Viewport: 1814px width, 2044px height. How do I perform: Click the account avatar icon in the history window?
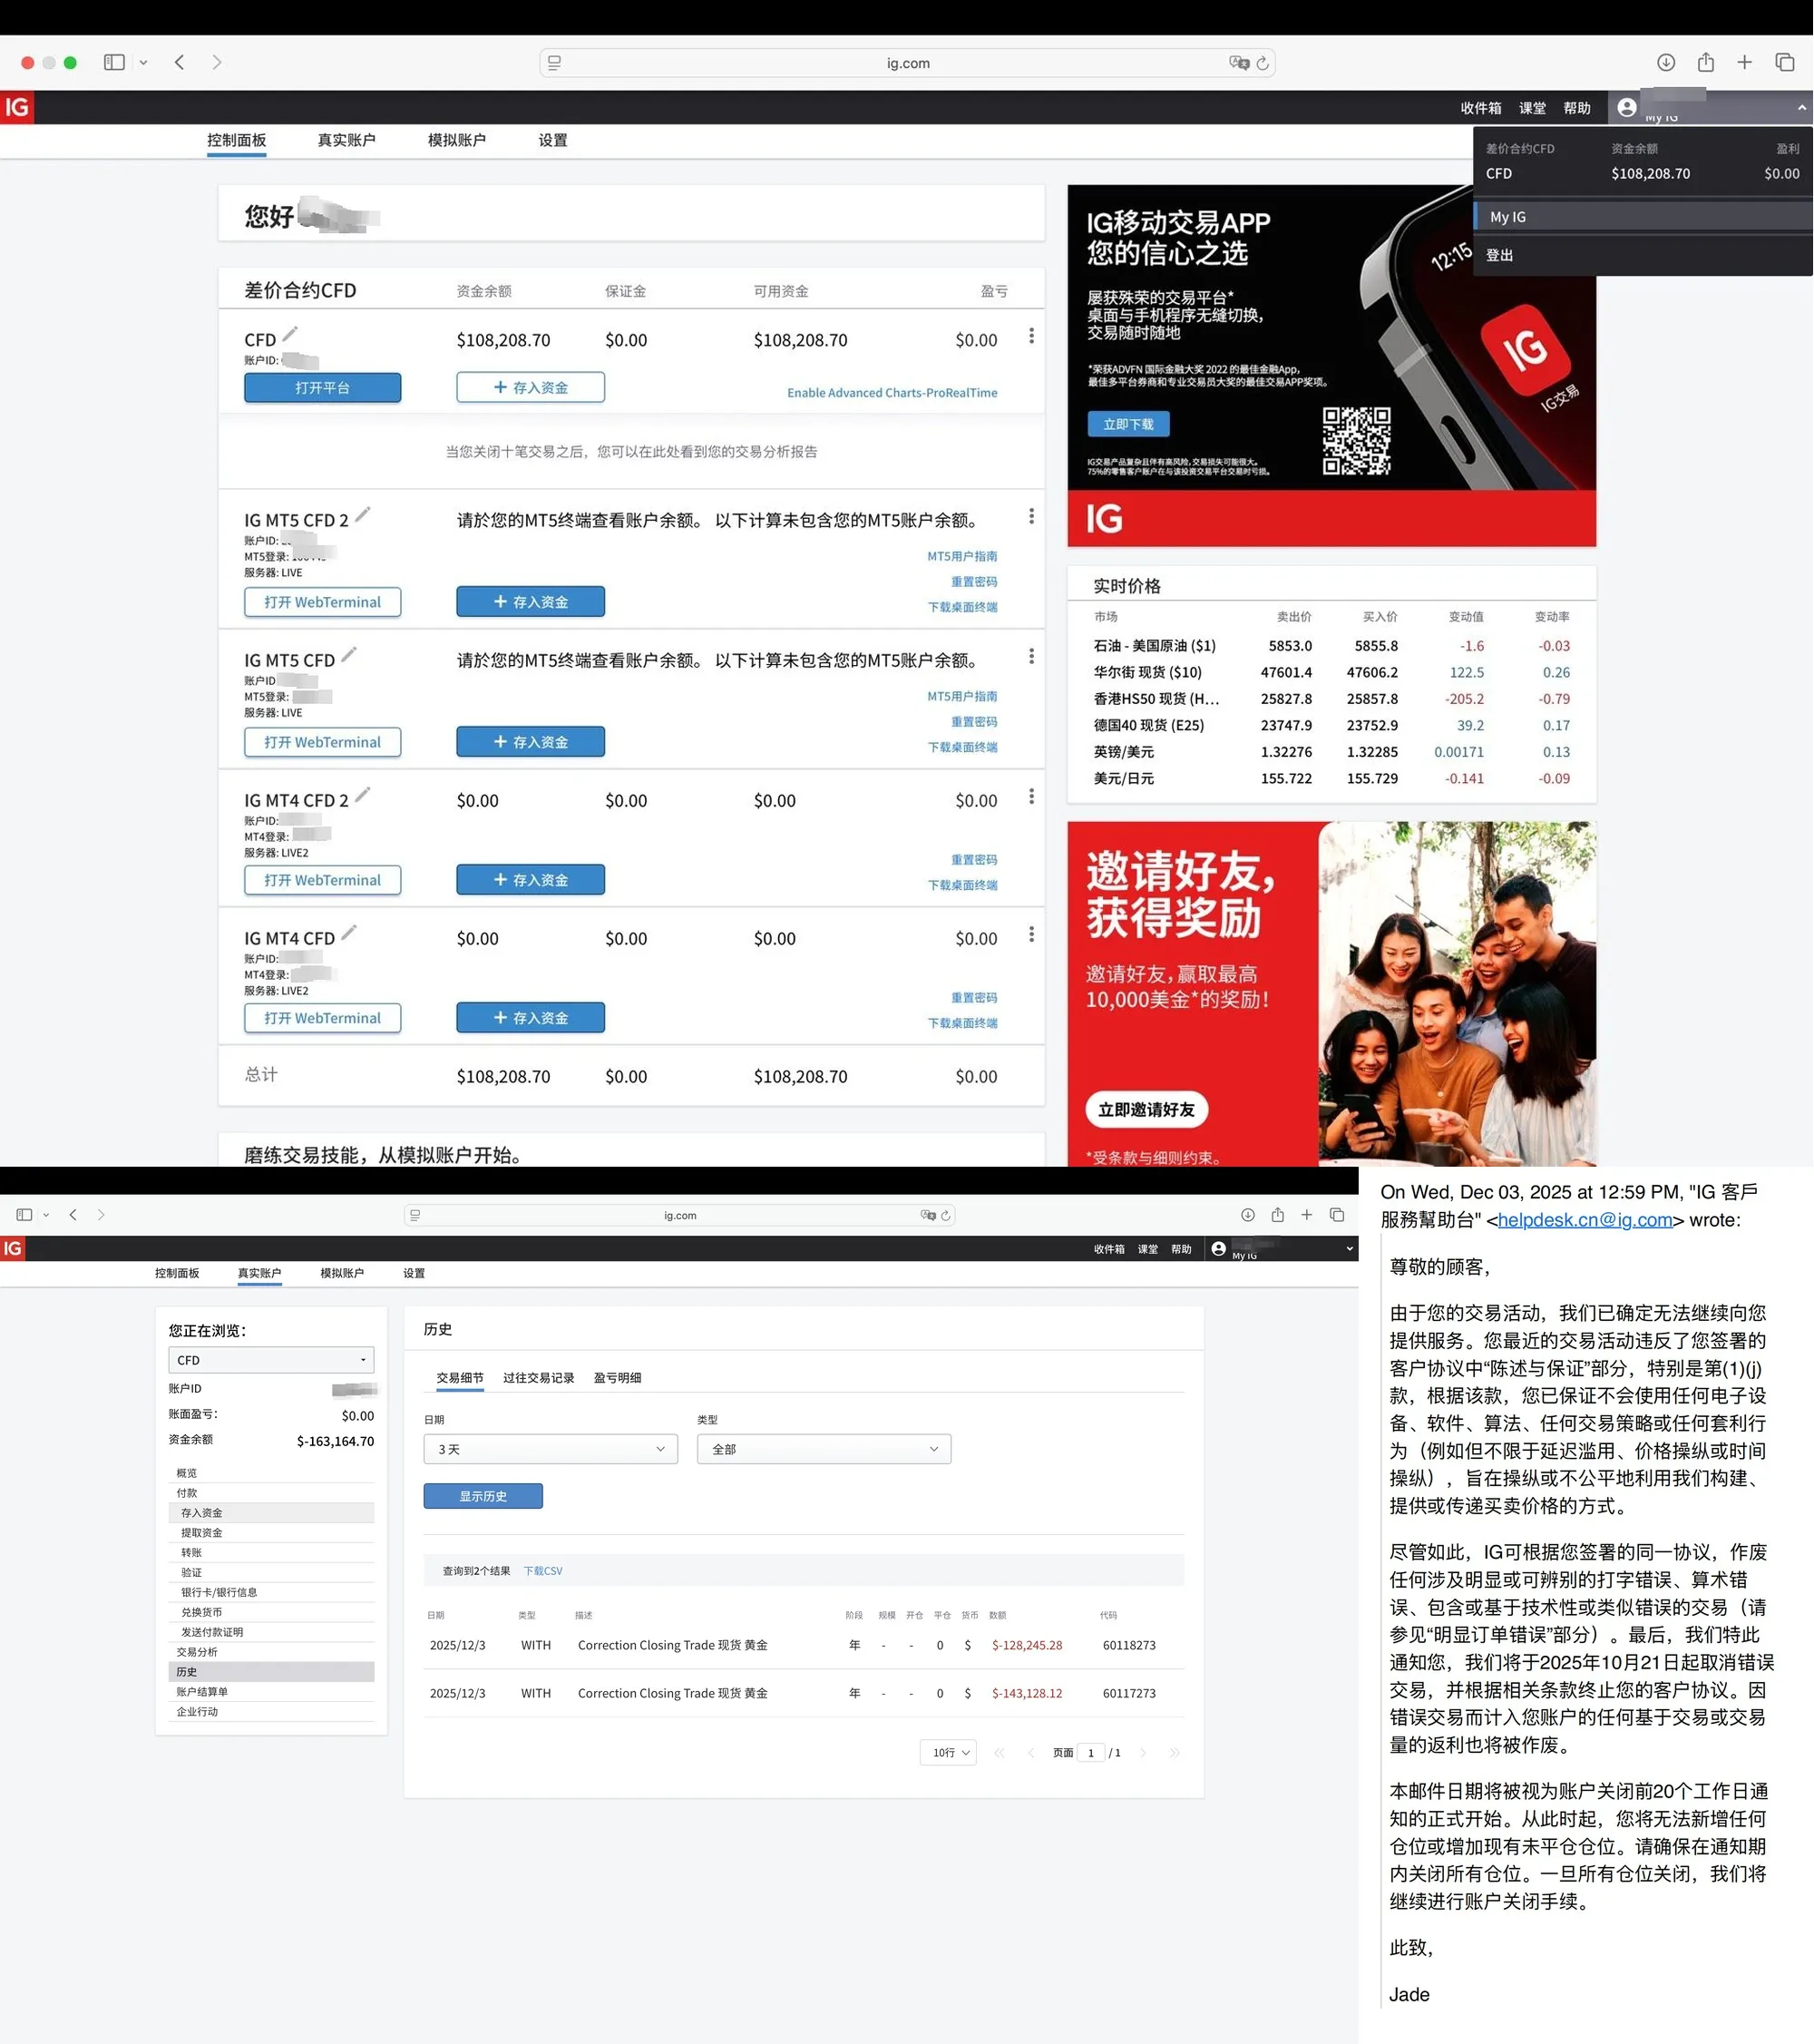[1218, 1248]
